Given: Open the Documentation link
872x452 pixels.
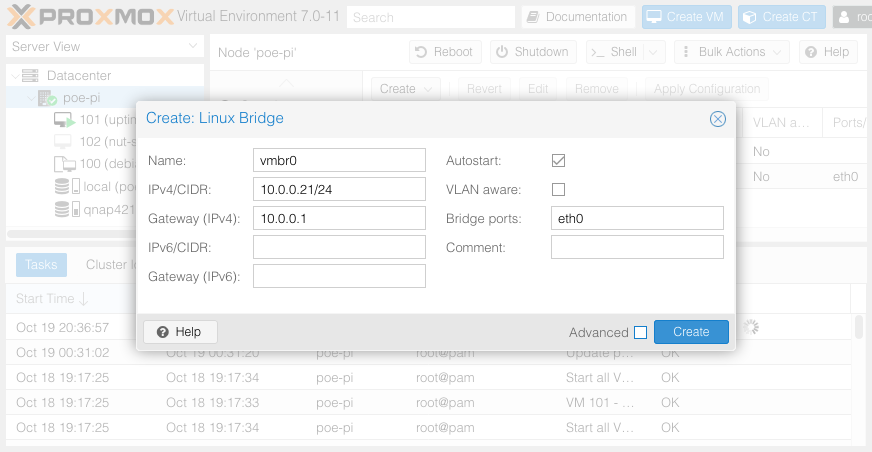Looking at the screenshot, I should (x=578, y=17).
